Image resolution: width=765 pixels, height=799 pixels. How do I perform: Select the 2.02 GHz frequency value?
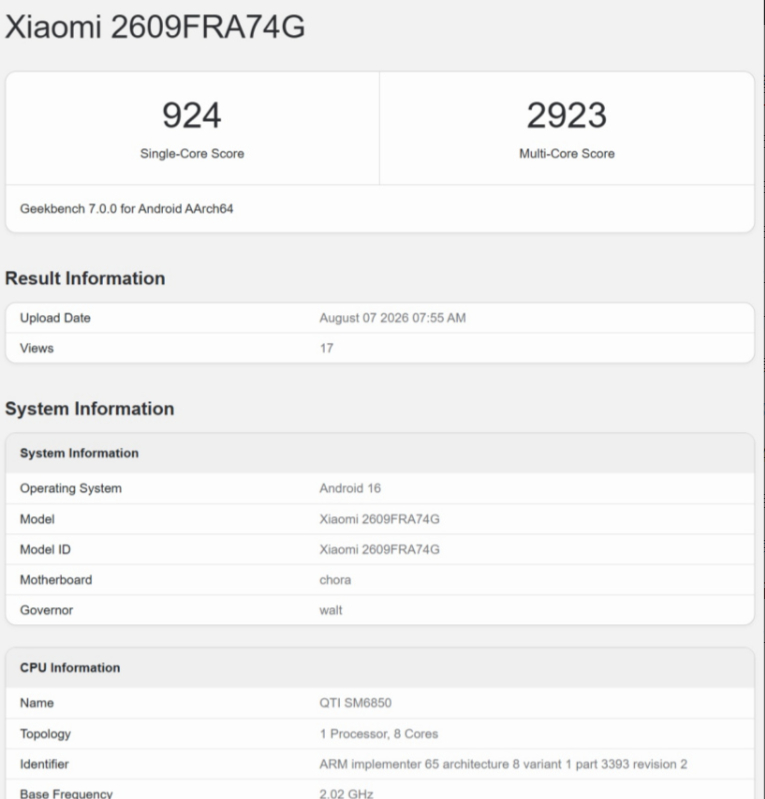[x=346, y=793]
